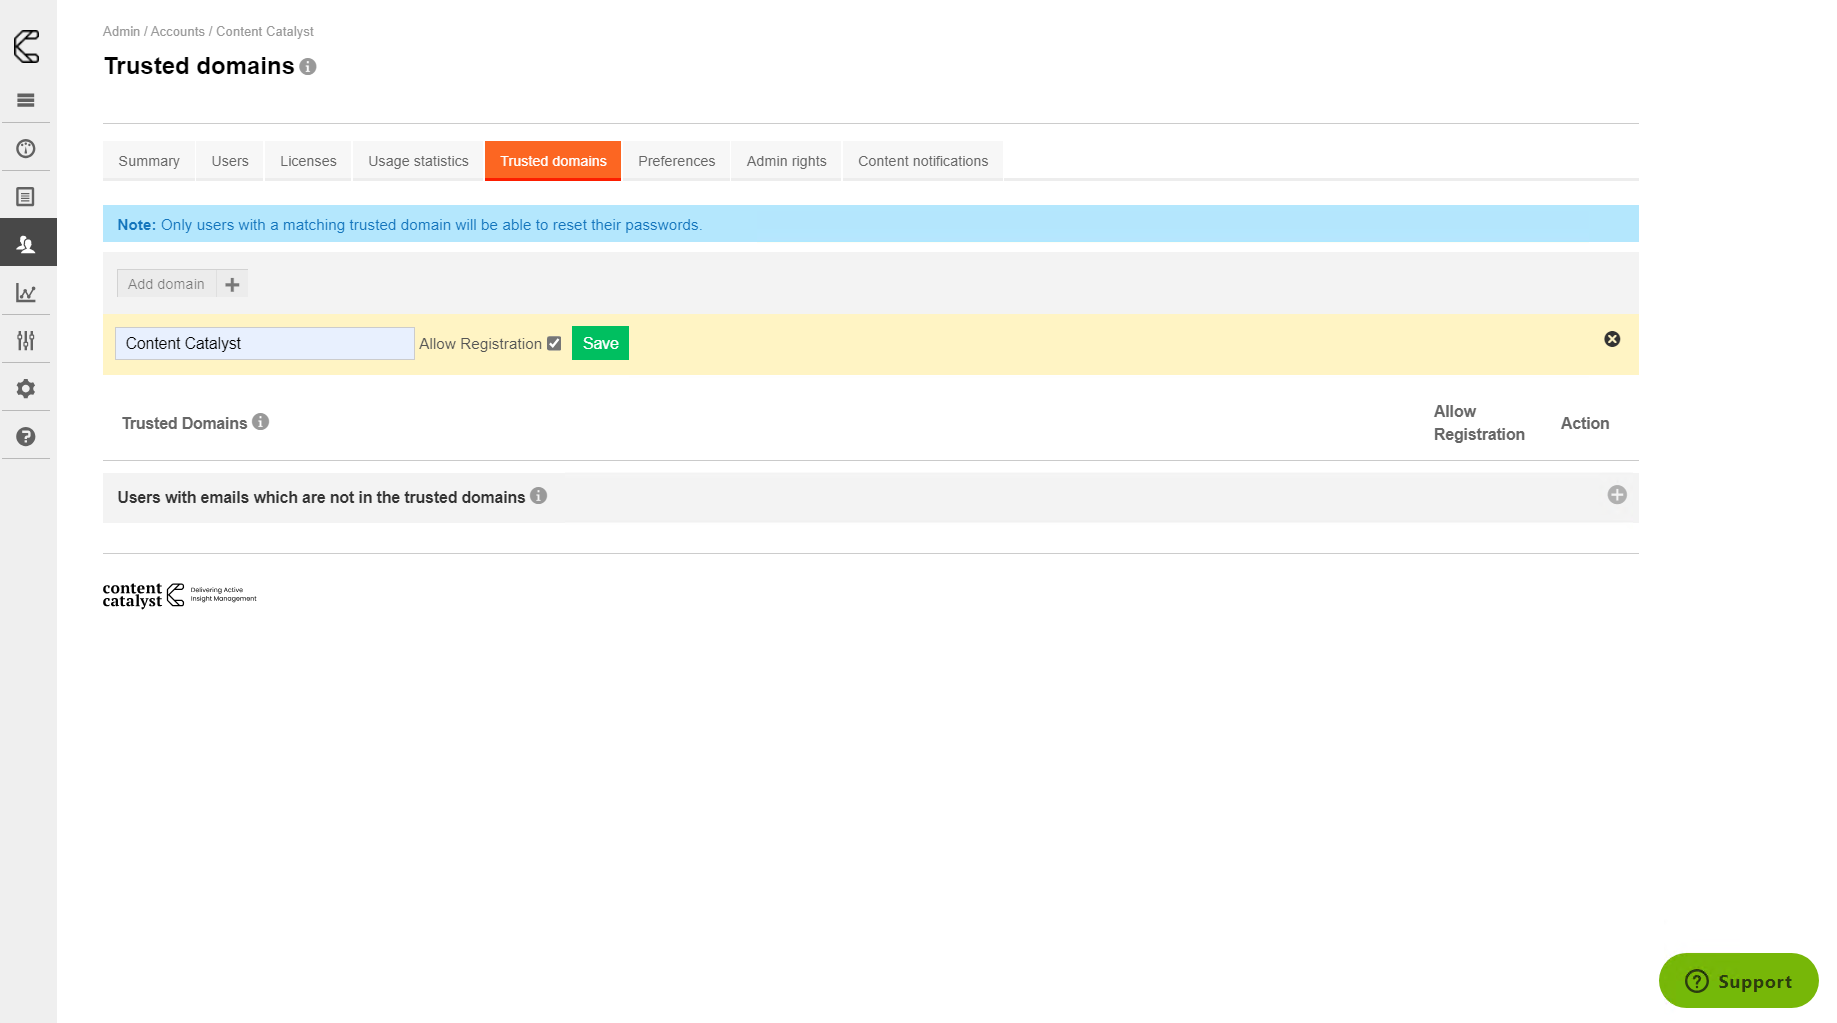Open the analytics chart icon in sidebar
1837x1023 pixels.
26,293
